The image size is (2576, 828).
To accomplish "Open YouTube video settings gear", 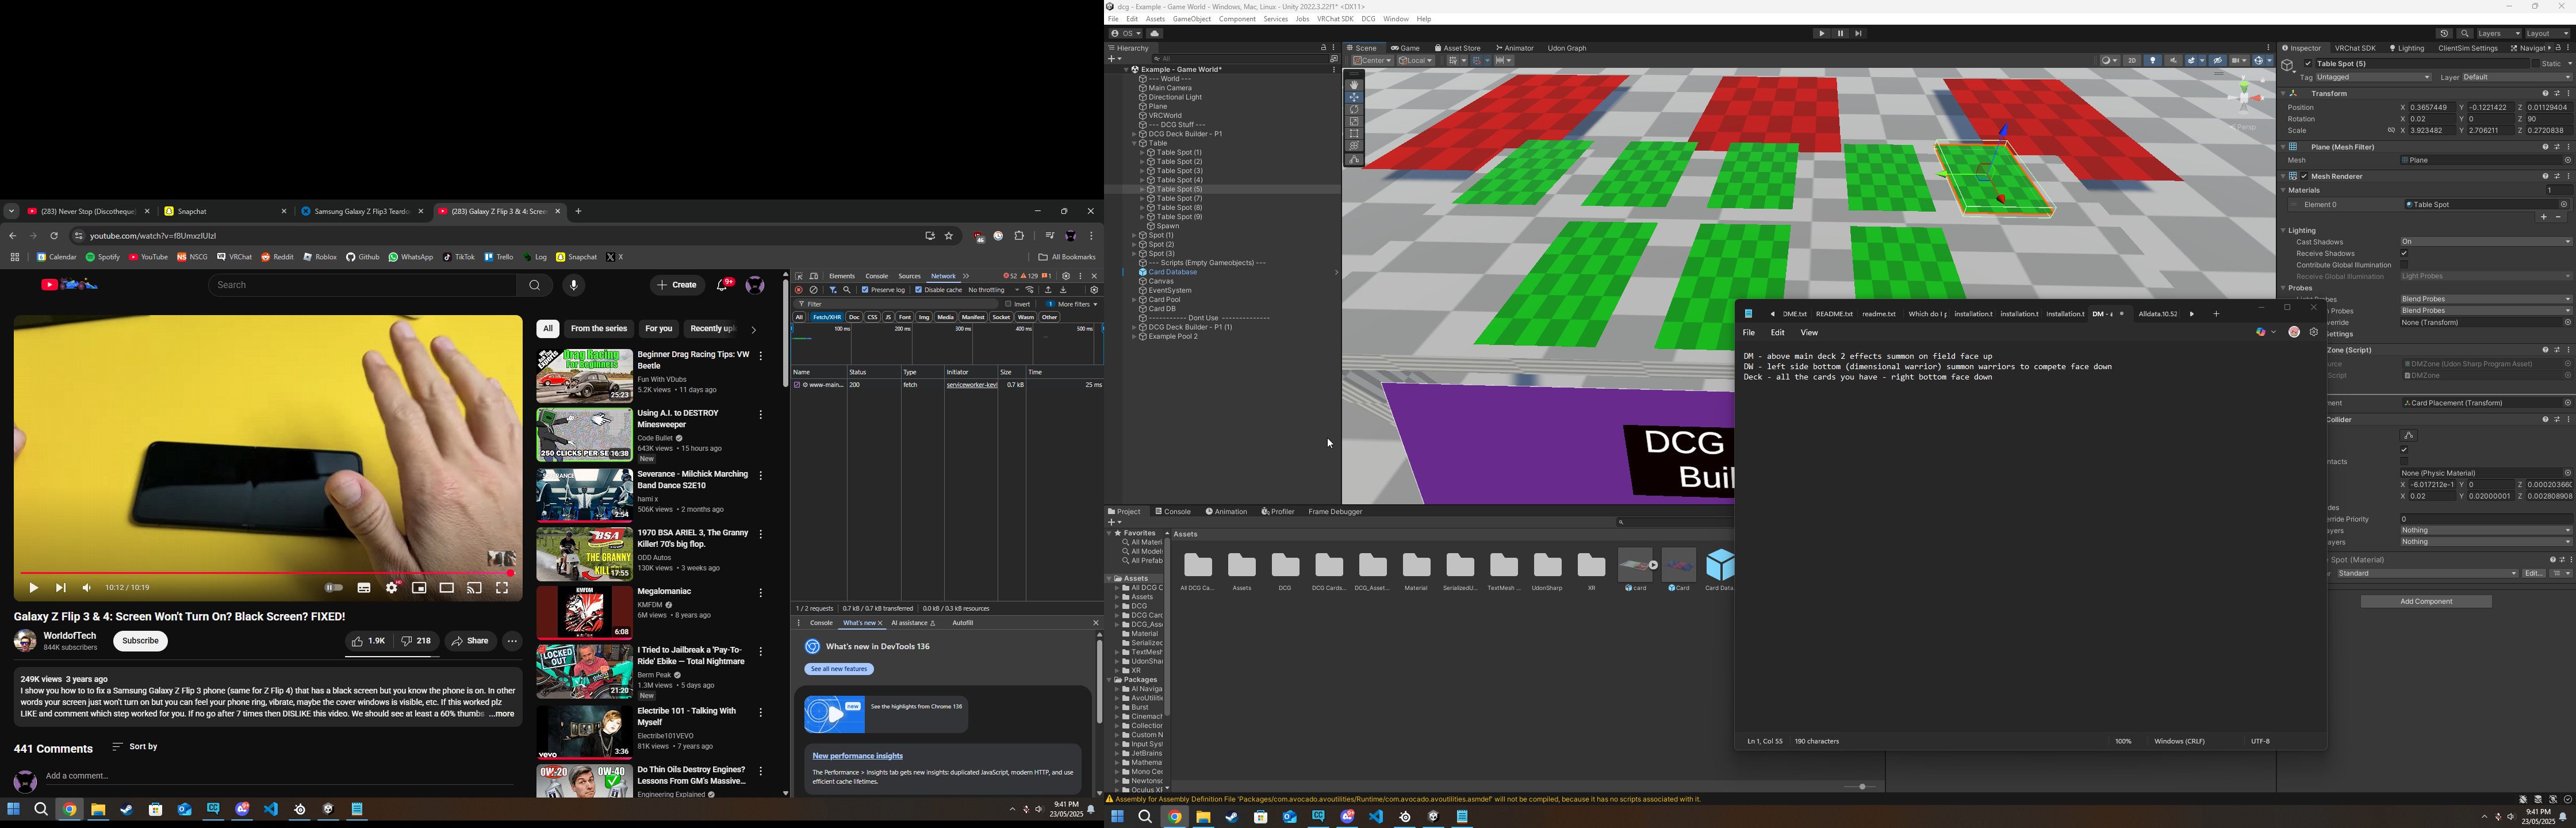I will [x=392, y=588].
